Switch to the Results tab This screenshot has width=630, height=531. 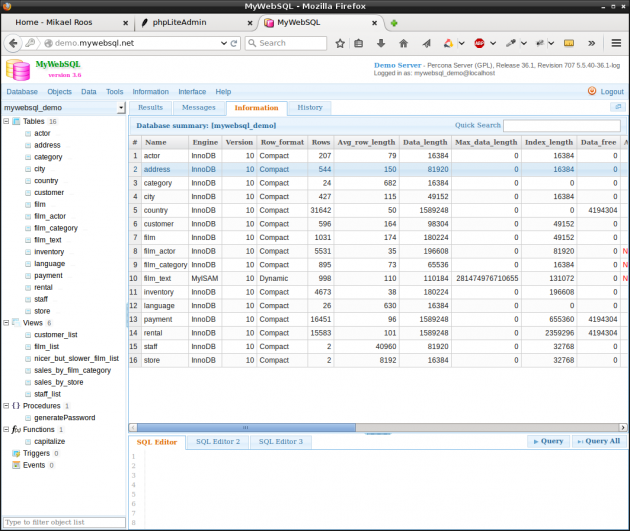coord(150,108)
